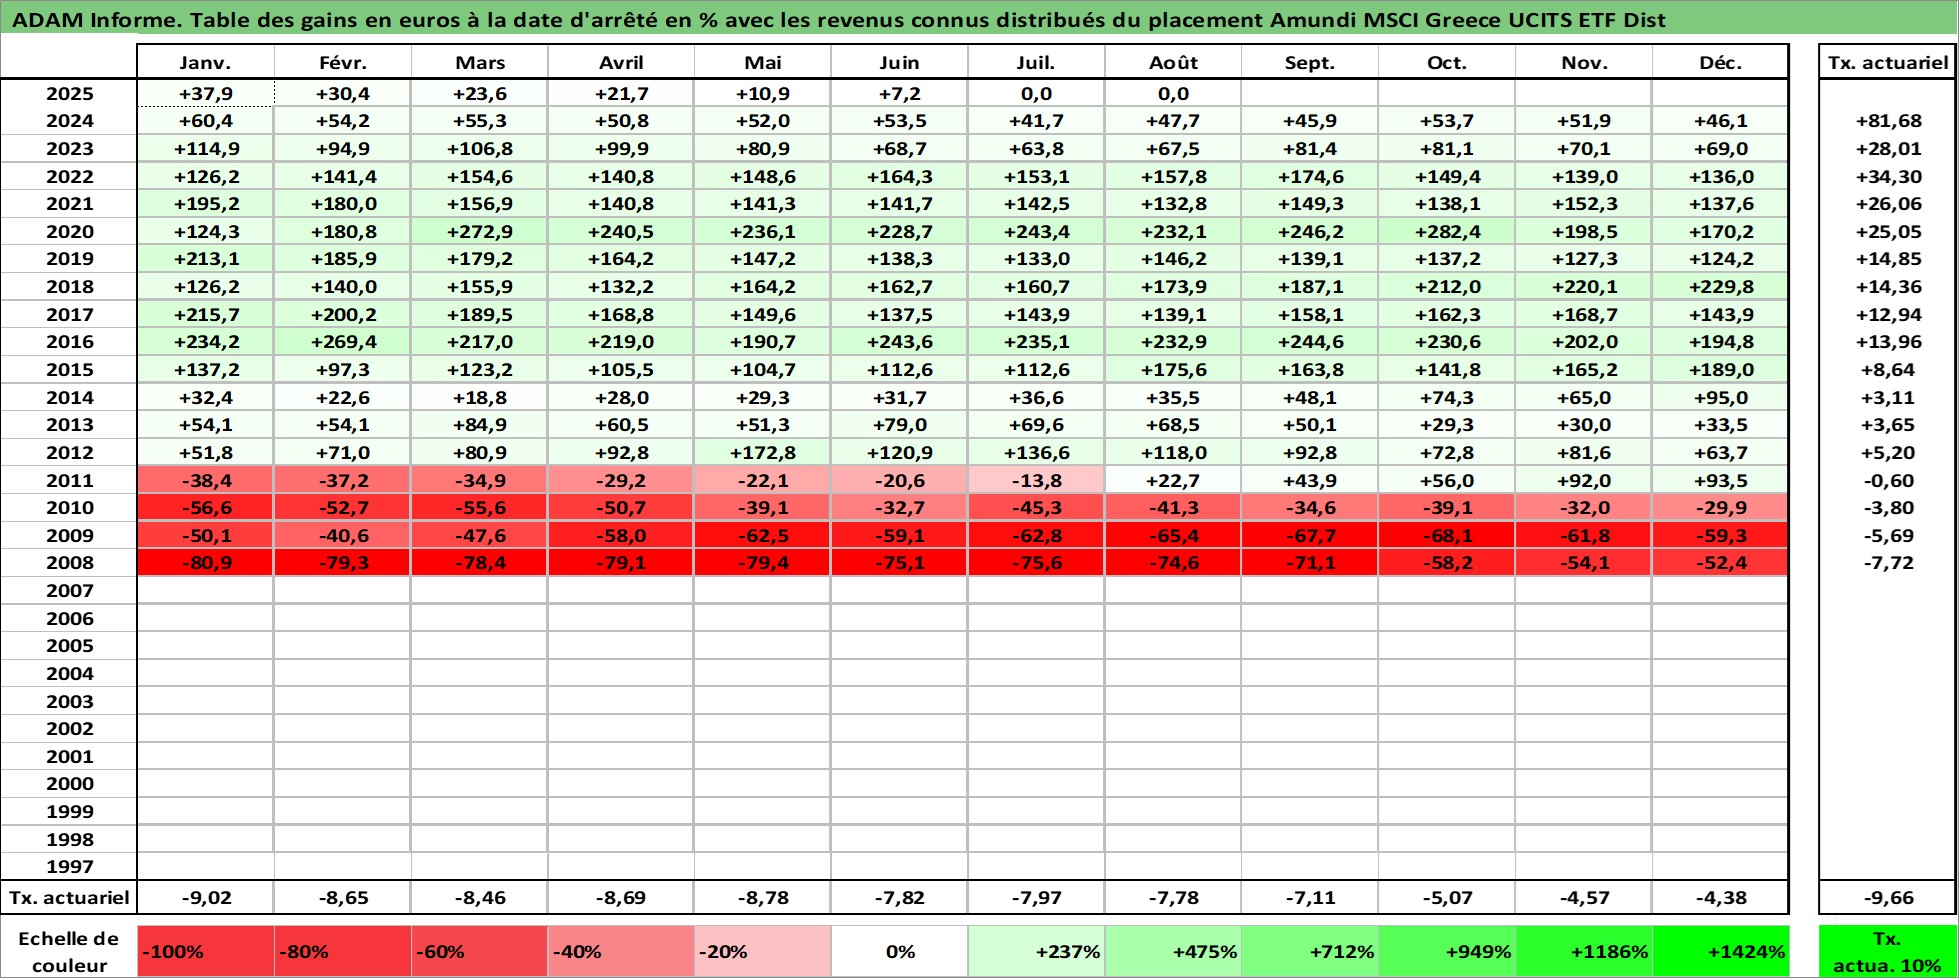The image size is (1959, 978).
Task: Click actuarial rate -7,72 for 2008
Action: pos(1888,563)
